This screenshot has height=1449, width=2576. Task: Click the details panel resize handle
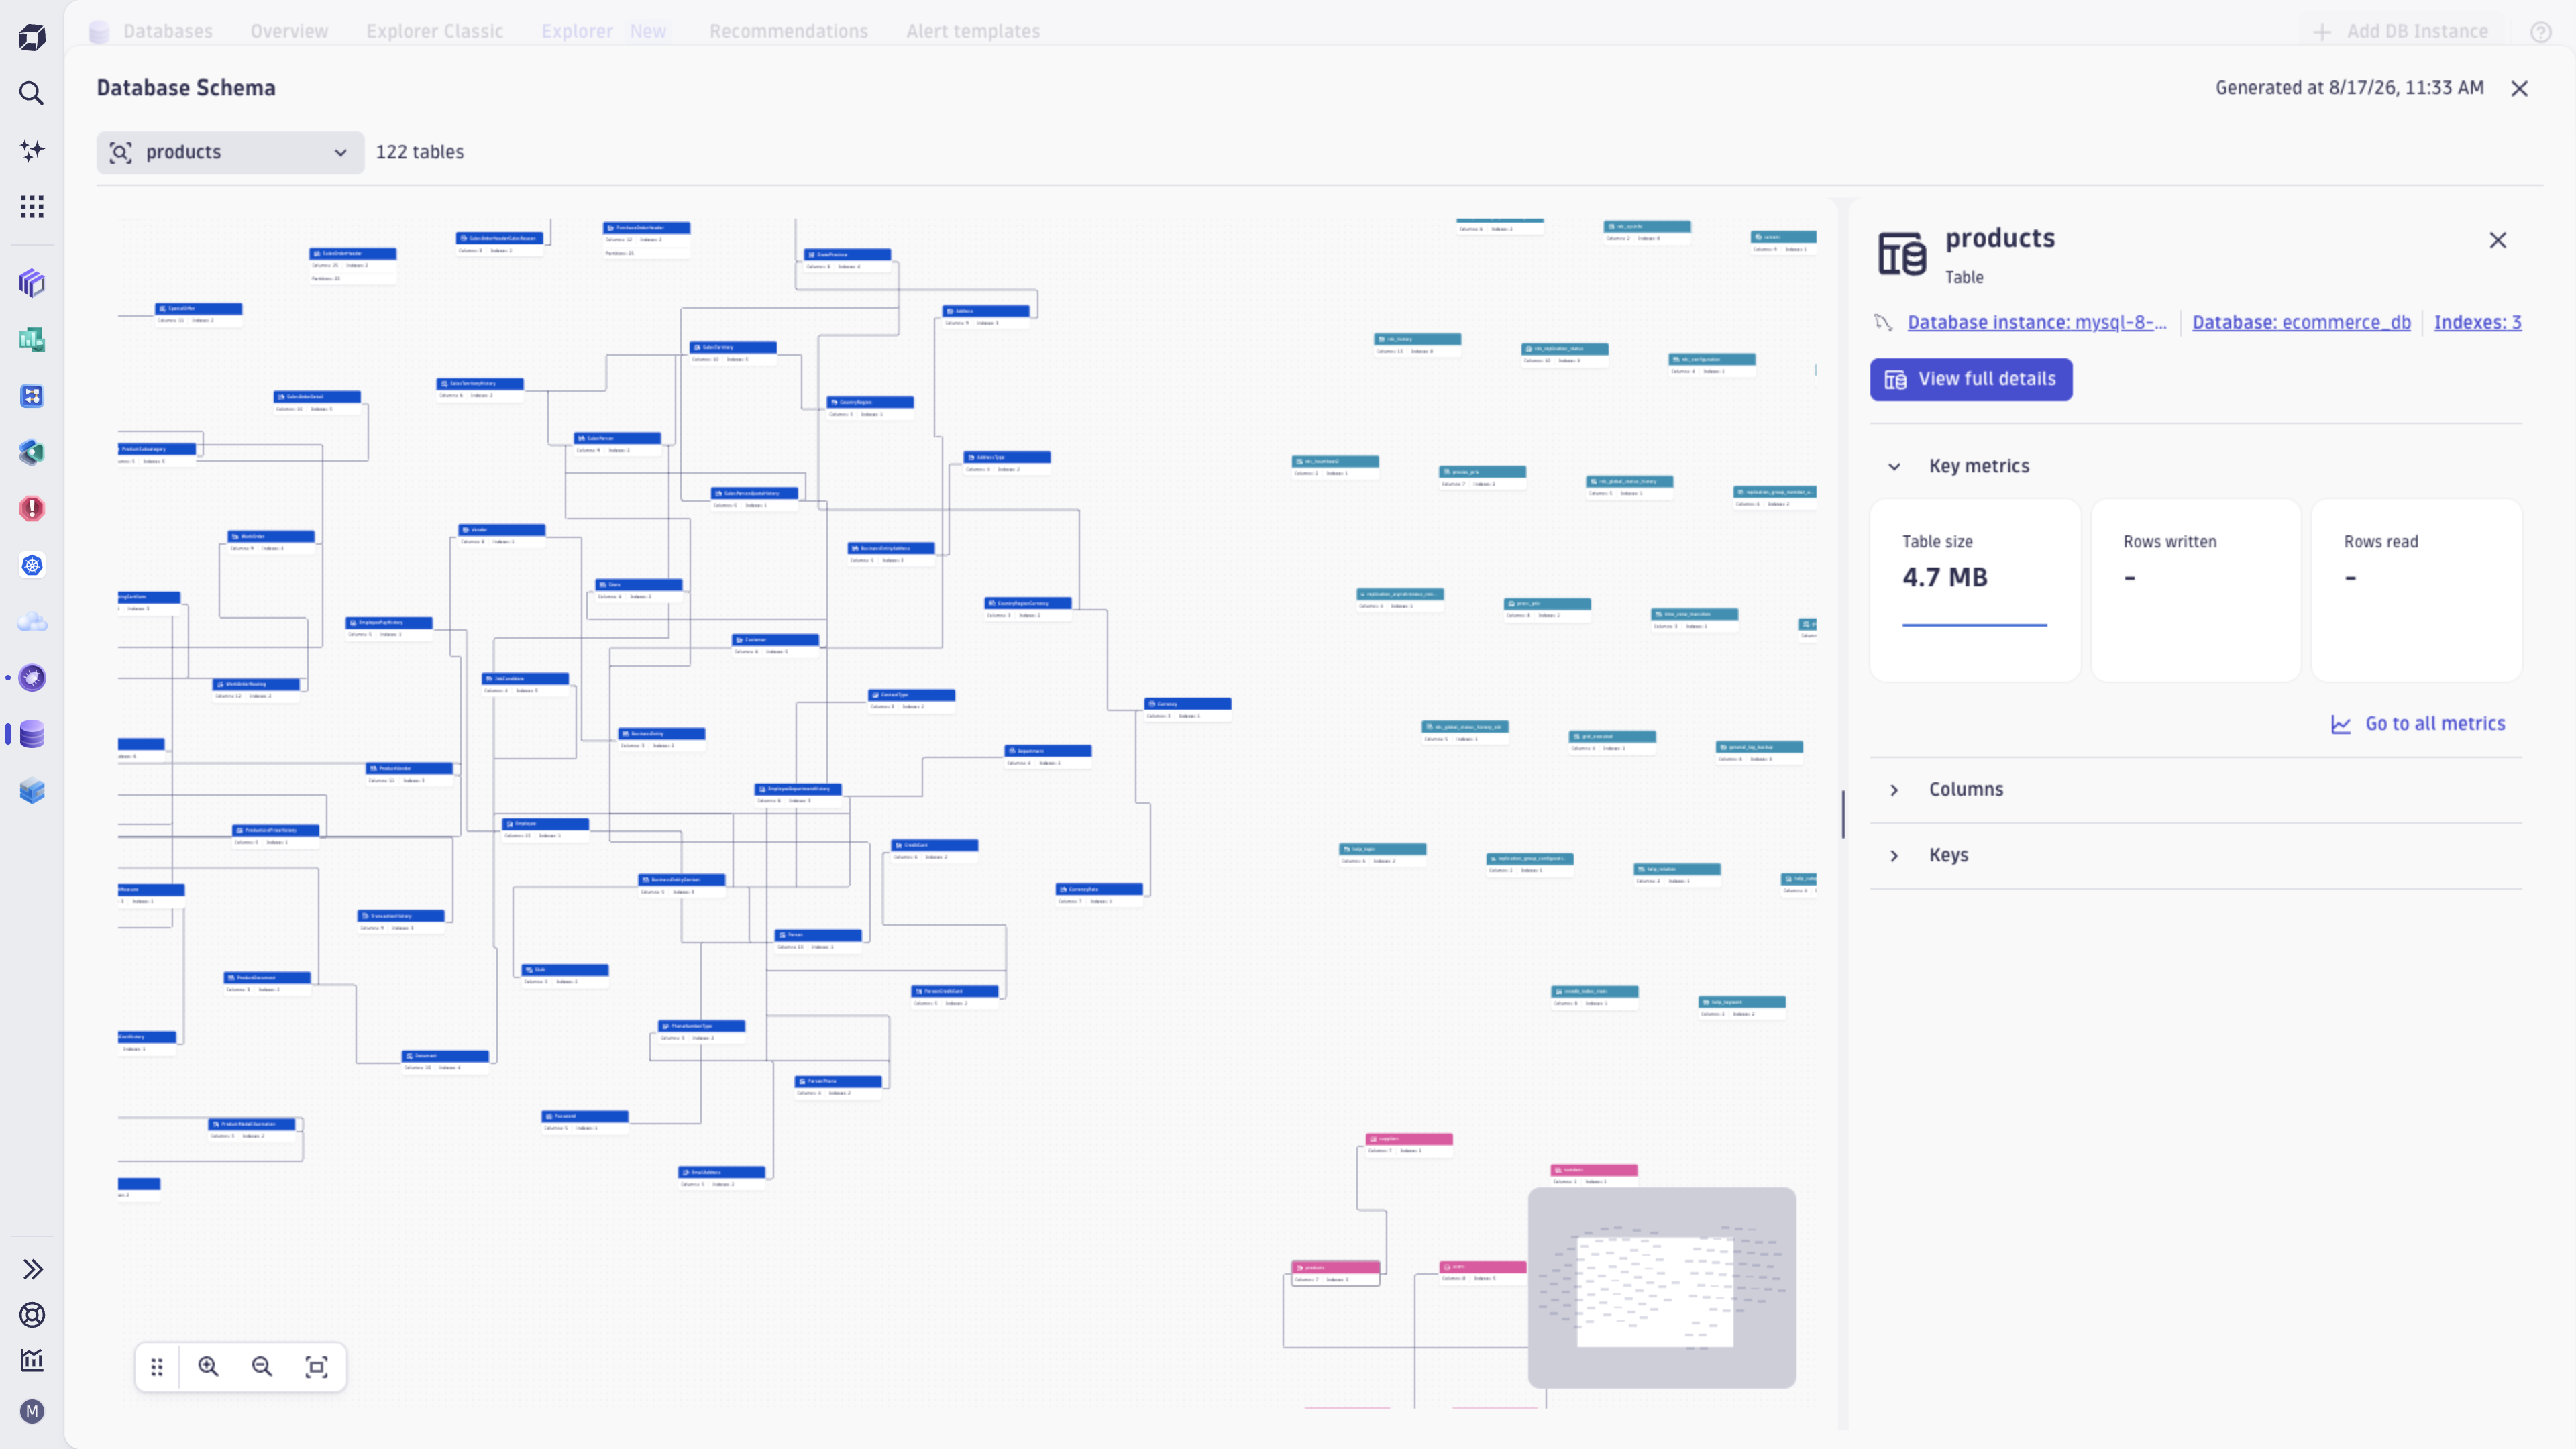[x=1843, y=813]
